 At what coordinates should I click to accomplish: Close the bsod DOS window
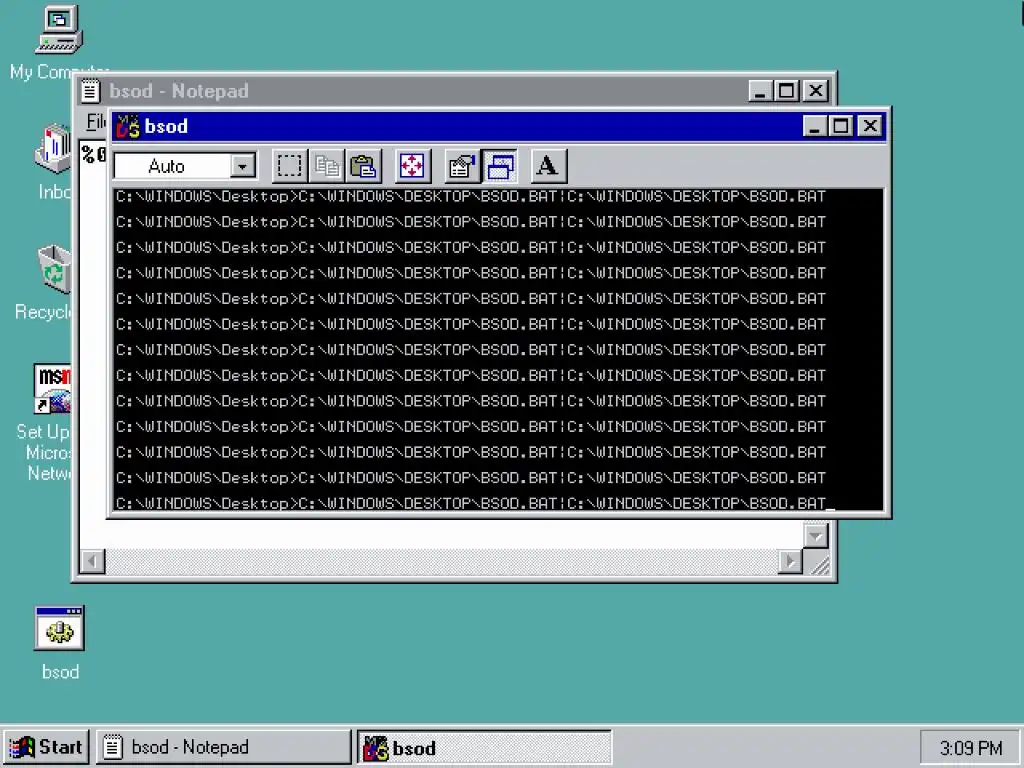[x=870, y=126]
